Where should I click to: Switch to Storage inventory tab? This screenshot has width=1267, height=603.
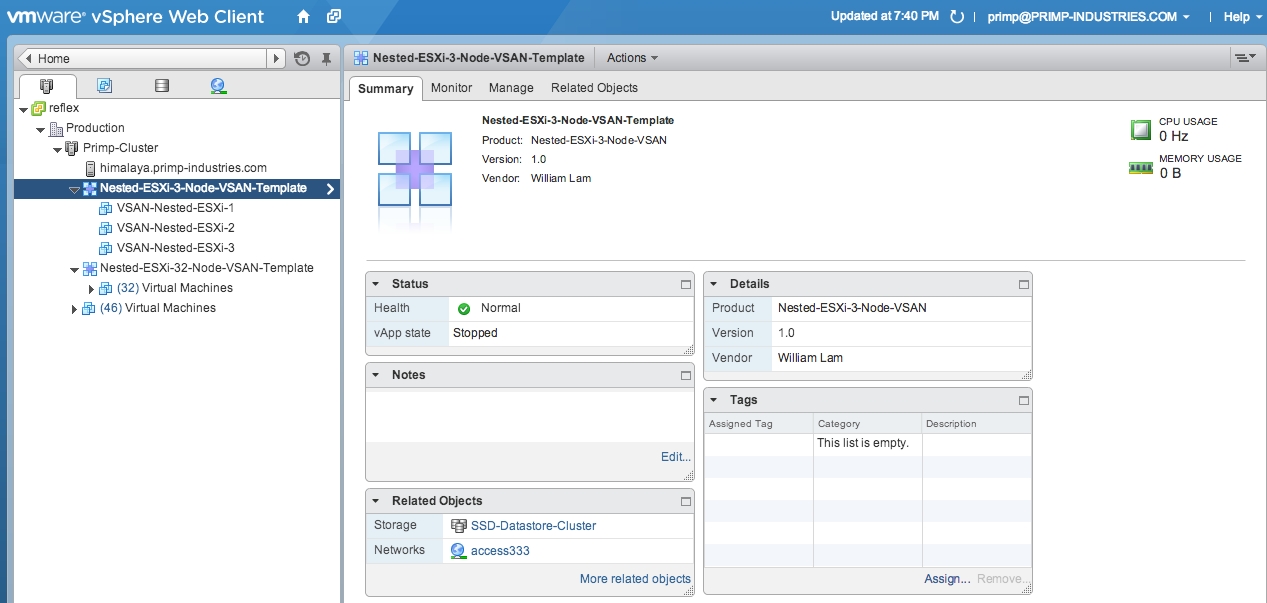(161, 86)
